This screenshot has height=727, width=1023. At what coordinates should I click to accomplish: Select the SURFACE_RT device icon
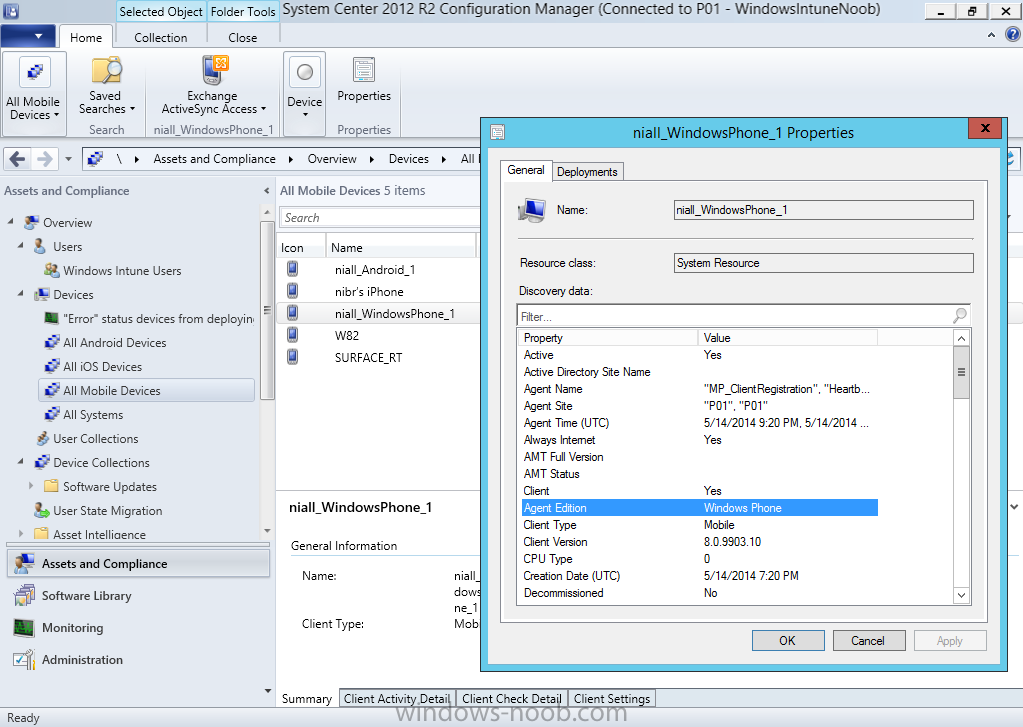pyautogui.click(x=293, y=357)
